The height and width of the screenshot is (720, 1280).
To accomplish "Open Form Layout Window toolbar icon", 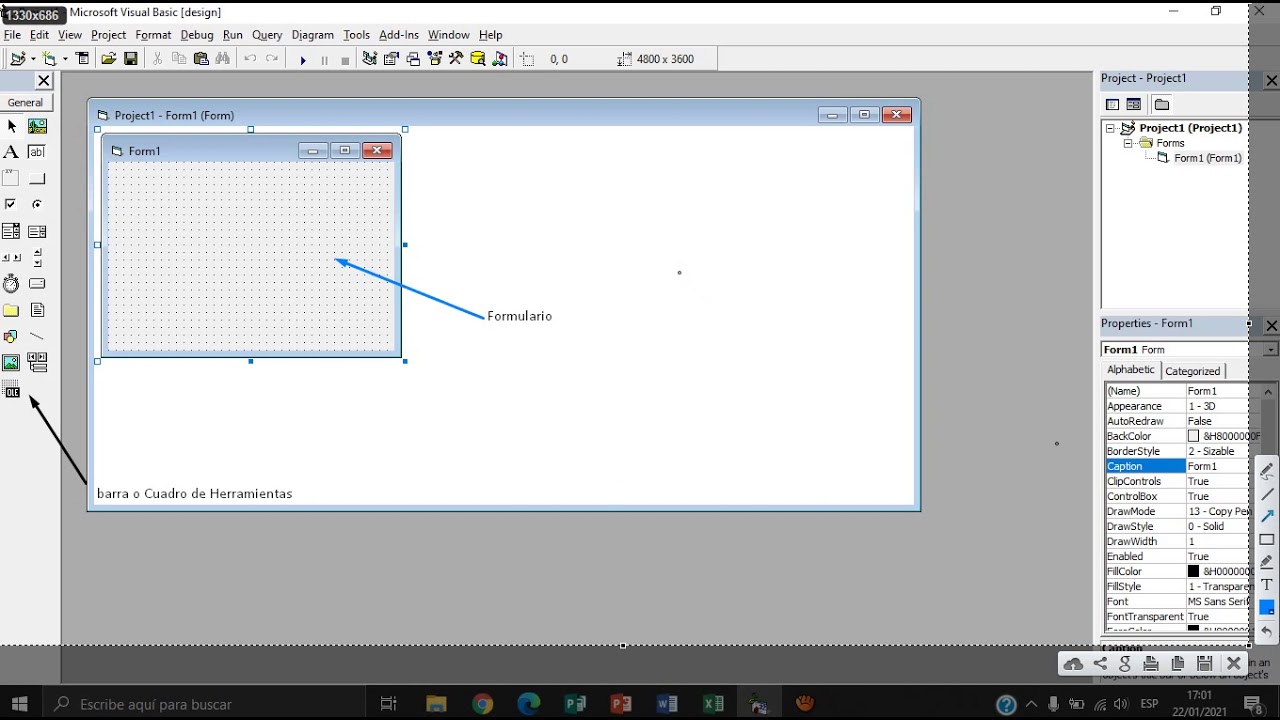I will point(413,59).
